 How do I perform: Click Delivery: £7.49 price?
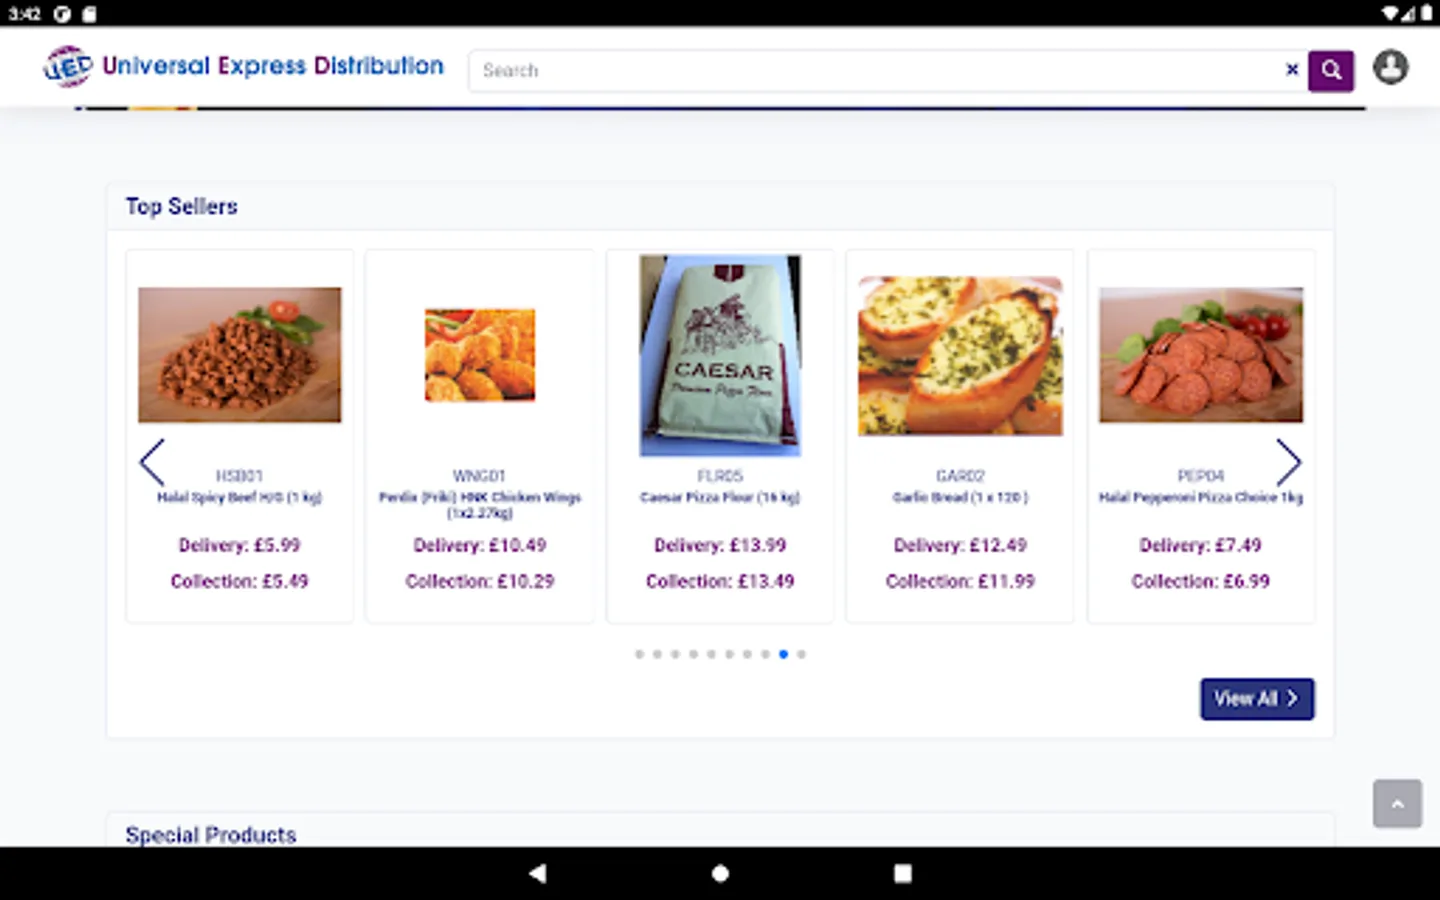[1201, 545]
